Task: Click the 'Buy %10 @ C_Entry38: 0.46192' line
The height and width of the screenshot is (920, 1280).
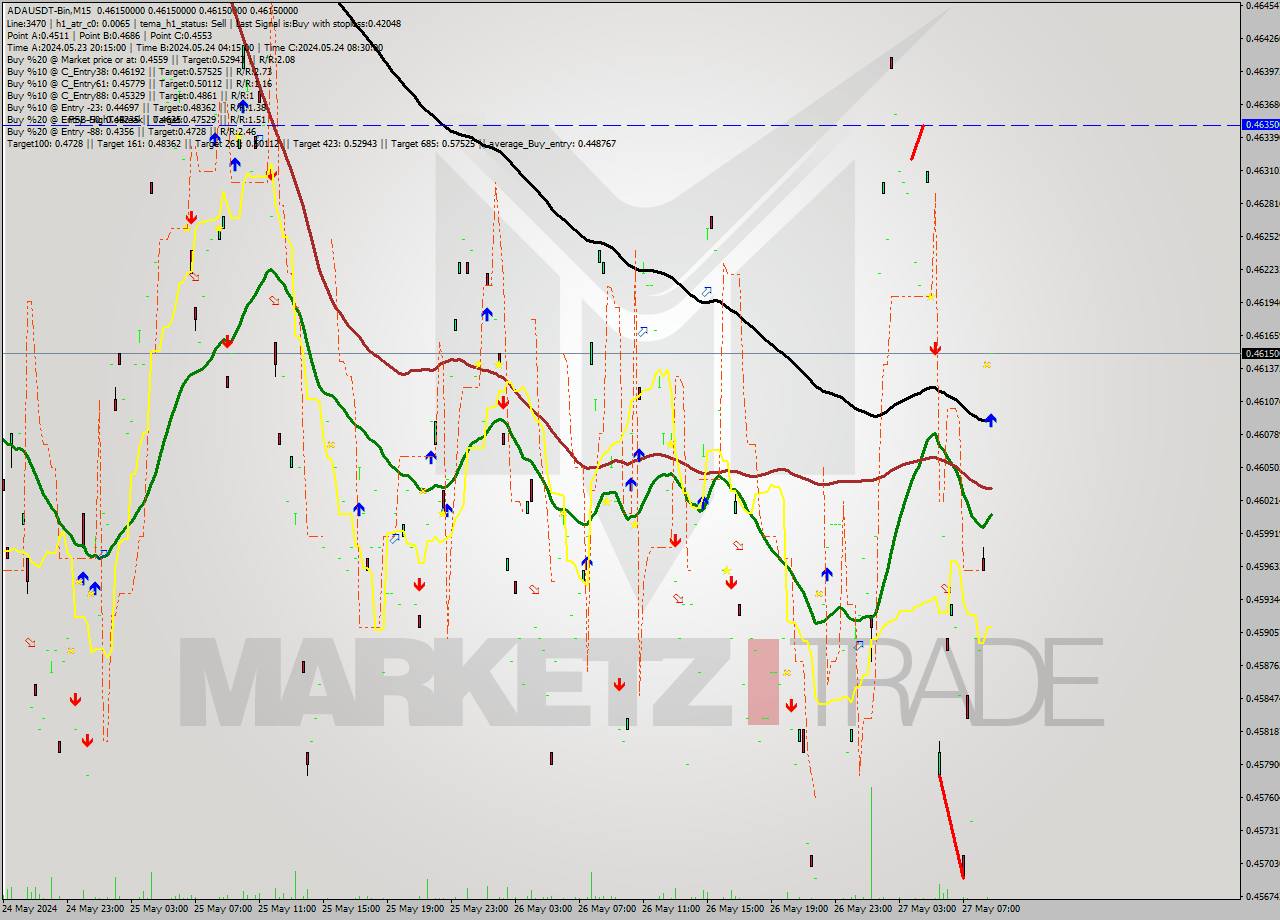Action: click(x=139, y=71)
